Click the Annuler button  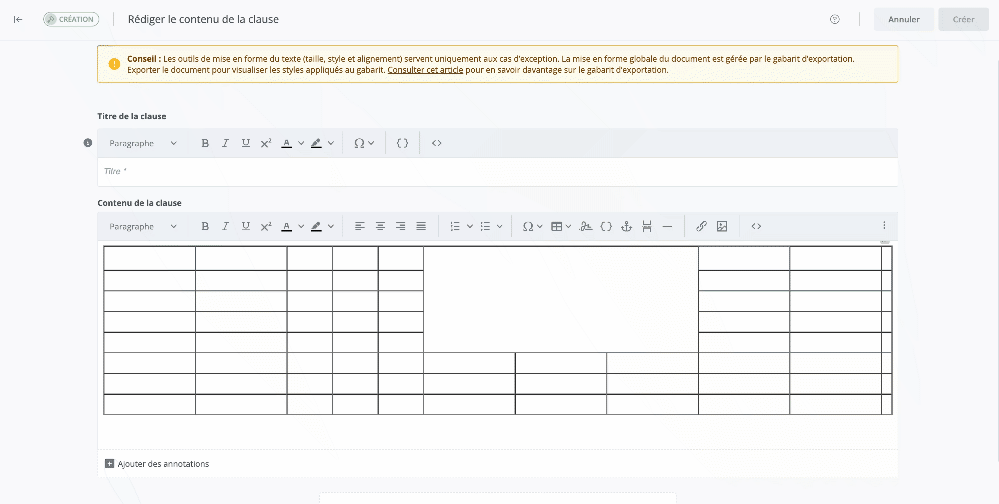click(903, 19)
